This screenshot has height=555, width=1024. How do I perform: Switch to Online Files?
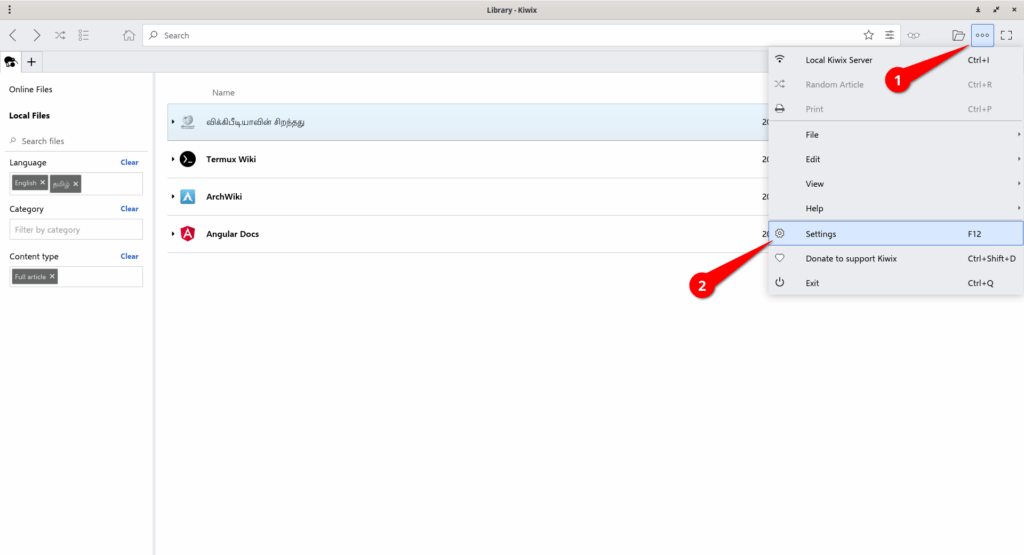click(x=31, y=89)
